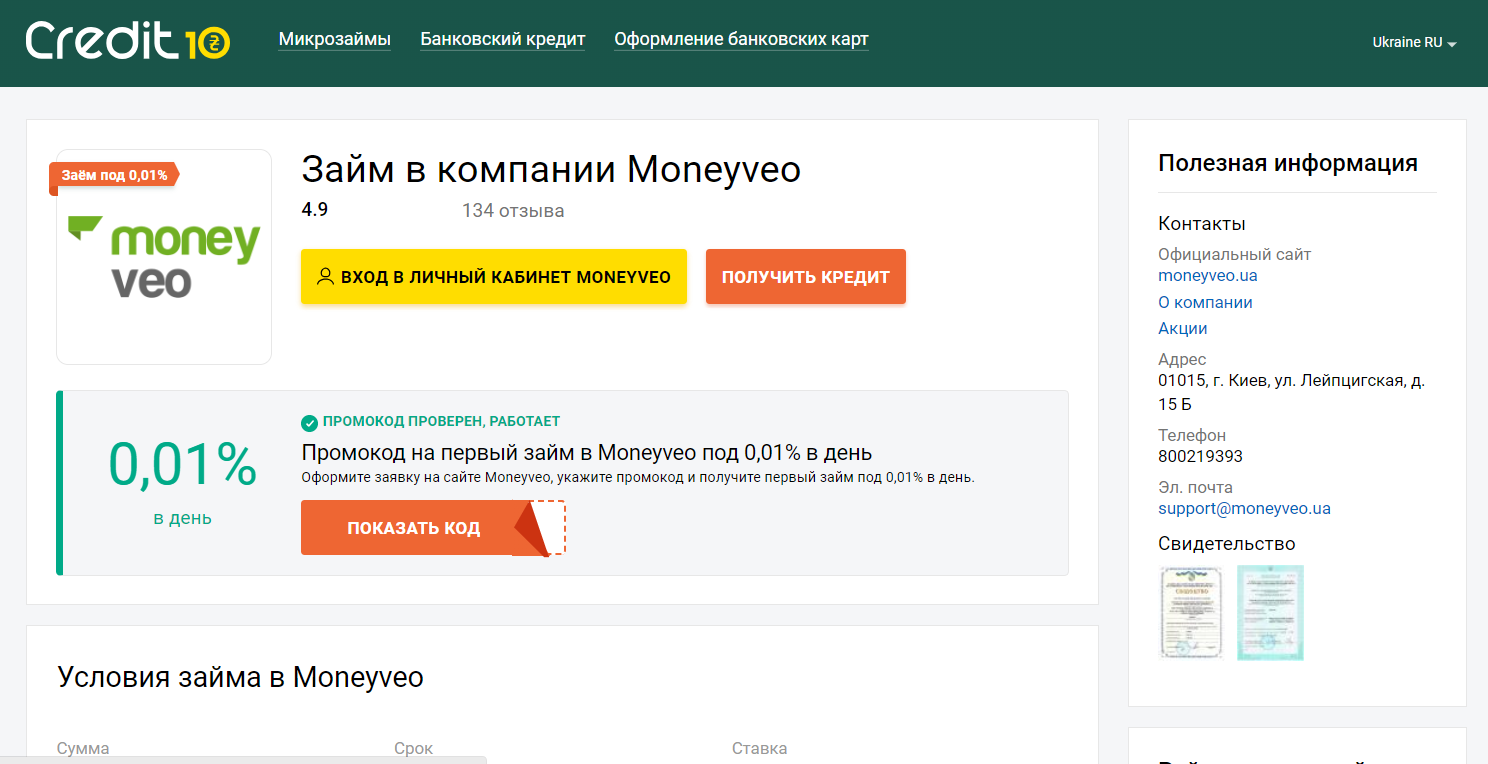Viewport: 1488px width, 764px height.
Task: Click the Займ в компании Moneyveo heading
Action: coord(551,169)
